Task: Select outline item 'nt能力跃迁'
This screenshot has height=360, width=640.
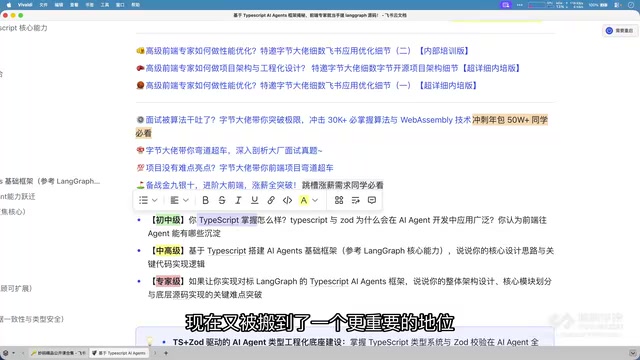Action: [x=18, y=197]
